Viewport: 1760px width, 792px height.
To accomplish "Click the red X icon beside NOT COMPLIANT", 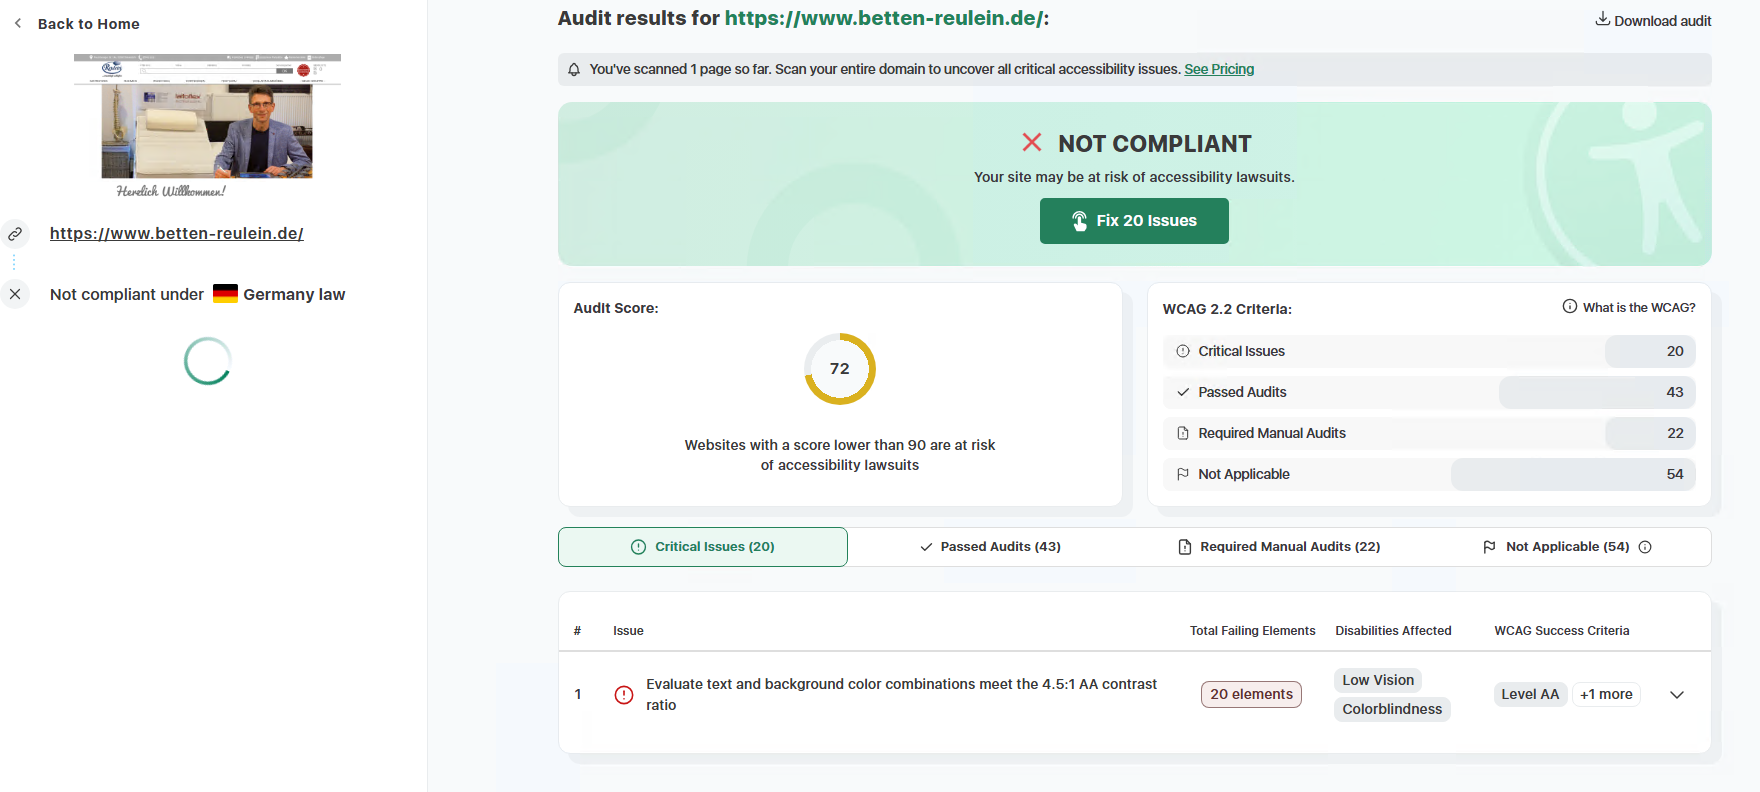I will (1032, 142).
